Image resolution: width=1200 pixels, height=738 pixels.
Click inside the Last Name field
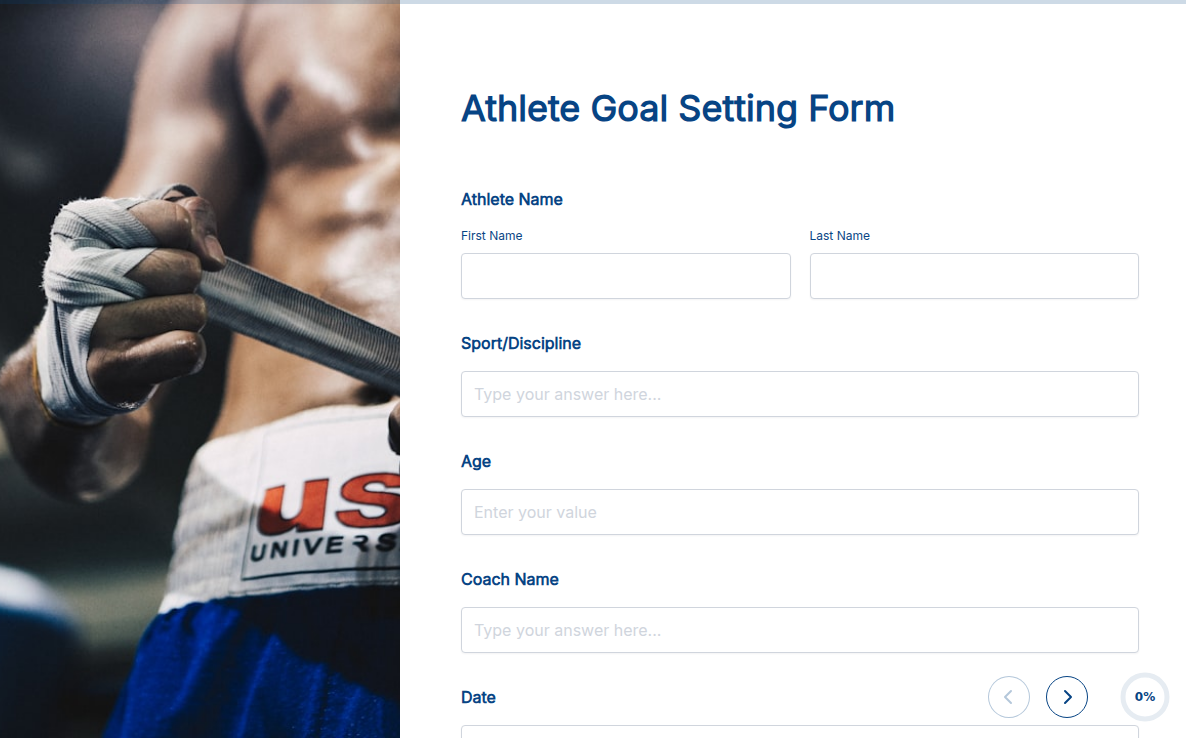(x=973, y=276)
